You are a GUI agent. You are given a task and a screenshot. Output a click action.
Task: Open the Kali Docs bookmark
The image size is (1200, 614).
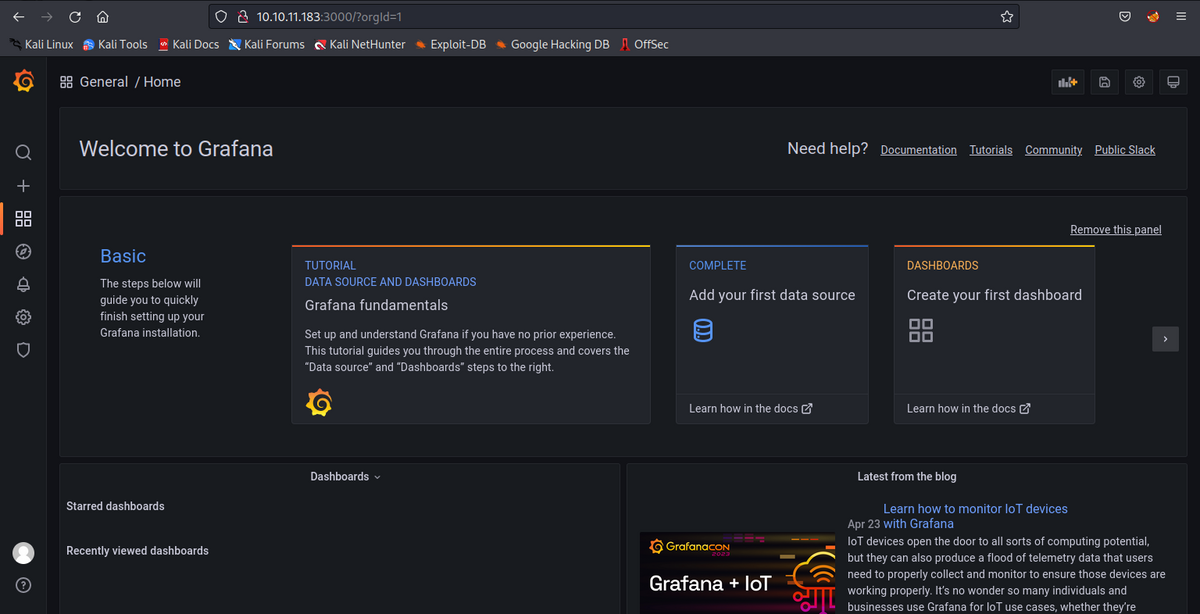click(x=188, y=44)
